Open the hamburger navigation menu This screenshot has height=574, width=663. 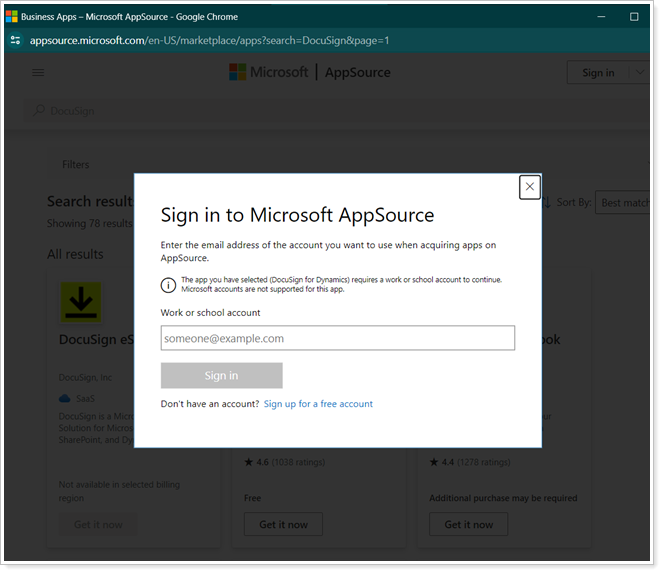tap(38, 72)
